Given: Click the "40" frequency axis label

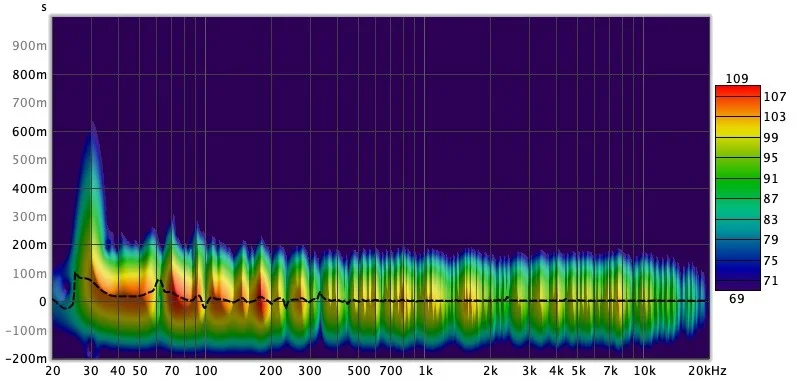Looking at the screenshot, I should pos(118,371).
